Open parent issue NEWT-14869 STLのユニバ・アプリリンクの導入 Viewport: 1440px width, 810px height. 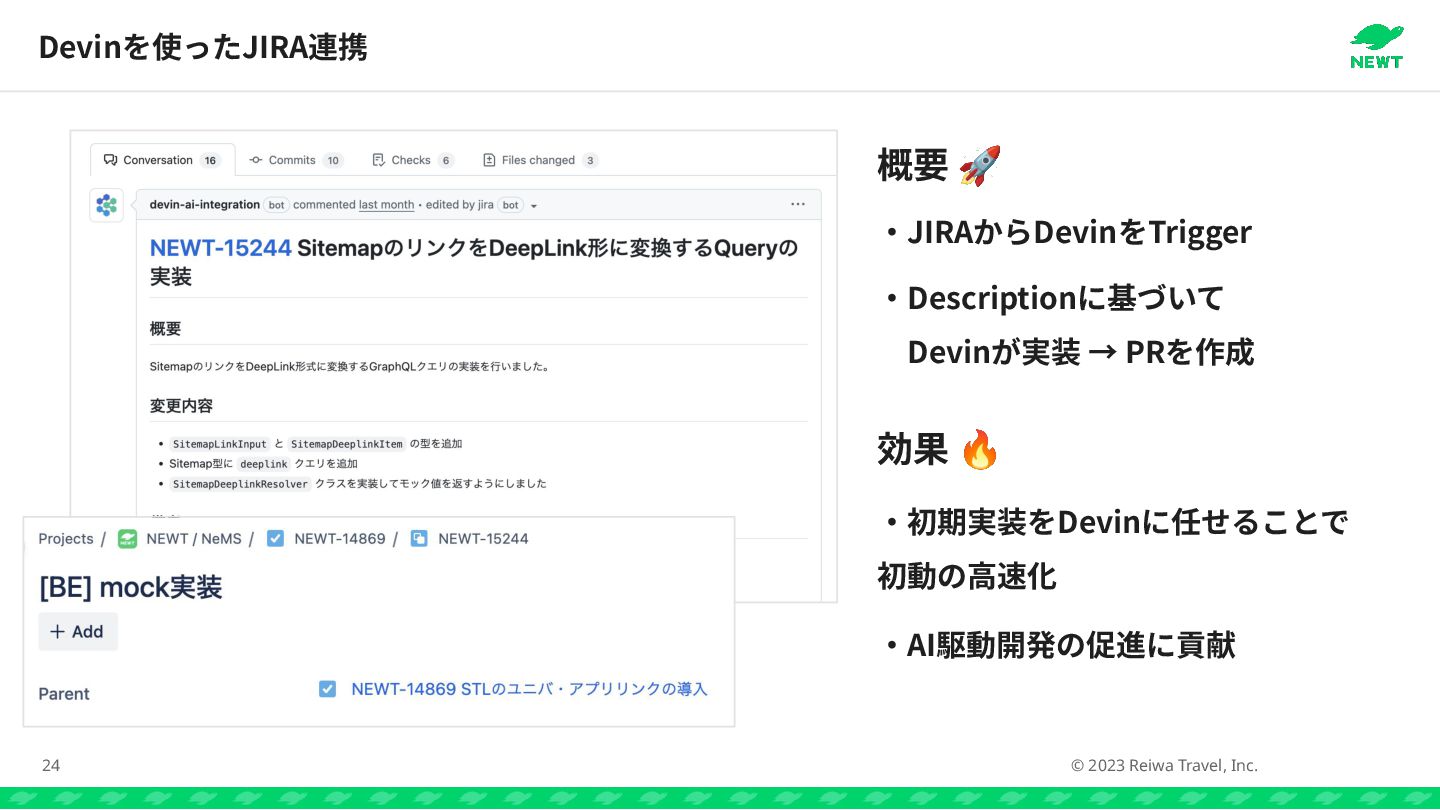[529, 689]
